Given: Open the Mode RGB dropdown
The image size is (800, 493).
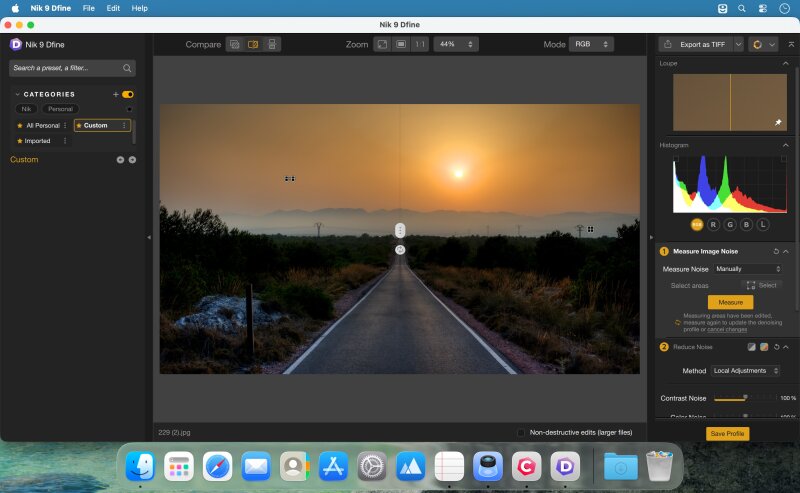Looking at the screenshot, I should coord(591,44).
